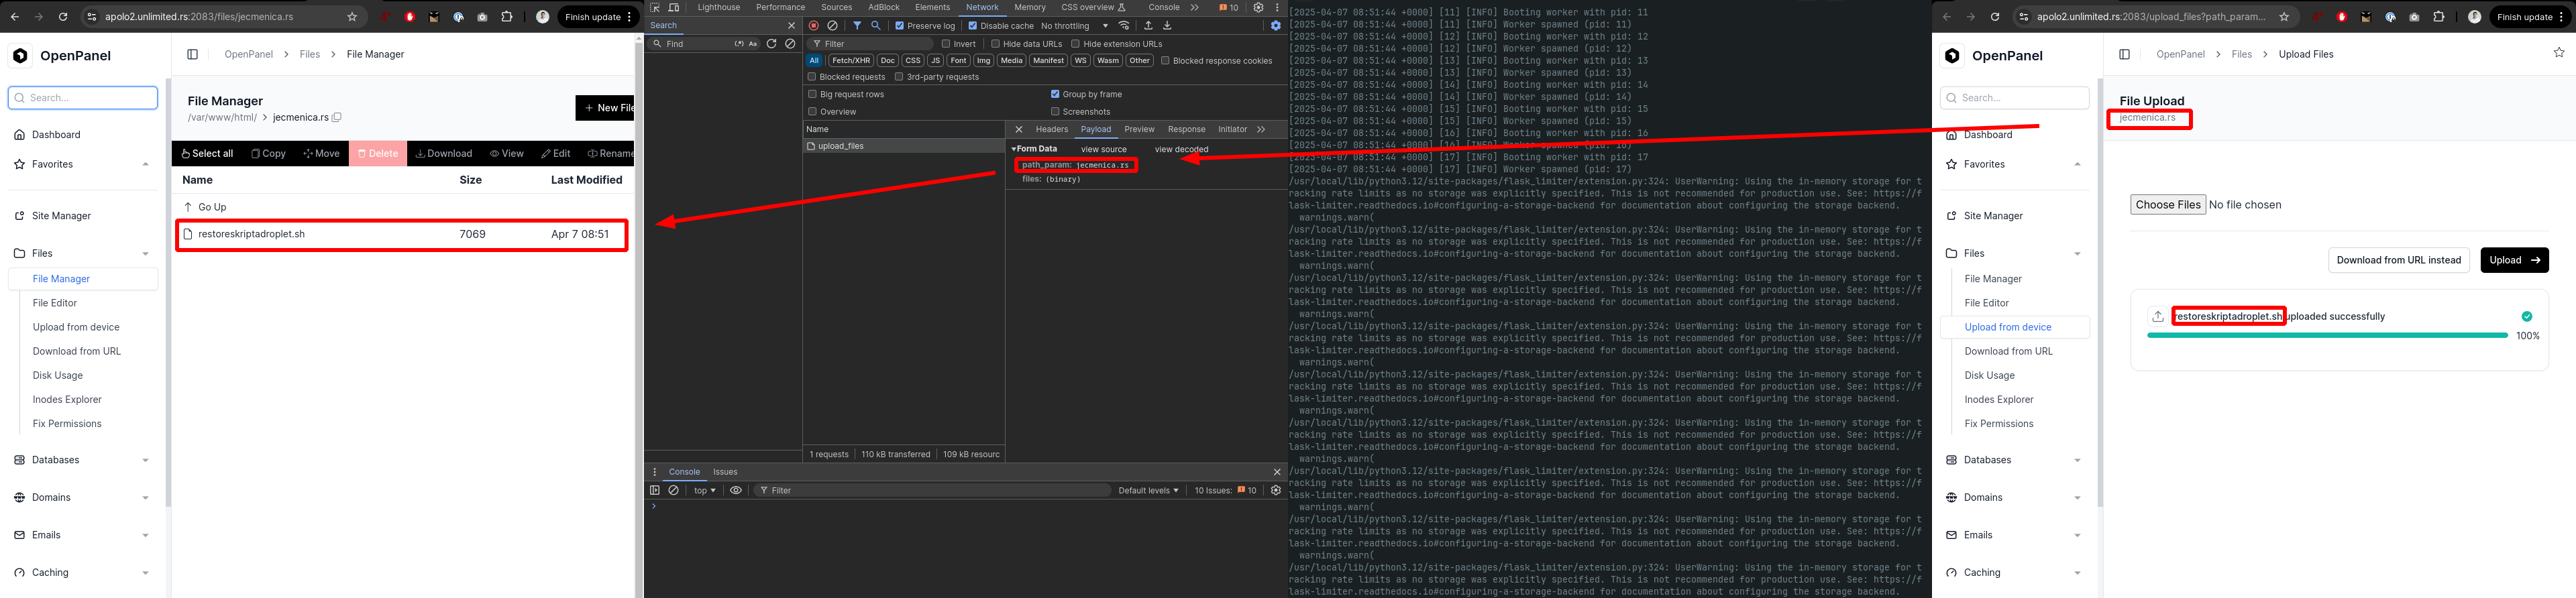Show more DevTools panel tabs chevron
The image size is (2576, 598).
click(x=1195, y=7)
